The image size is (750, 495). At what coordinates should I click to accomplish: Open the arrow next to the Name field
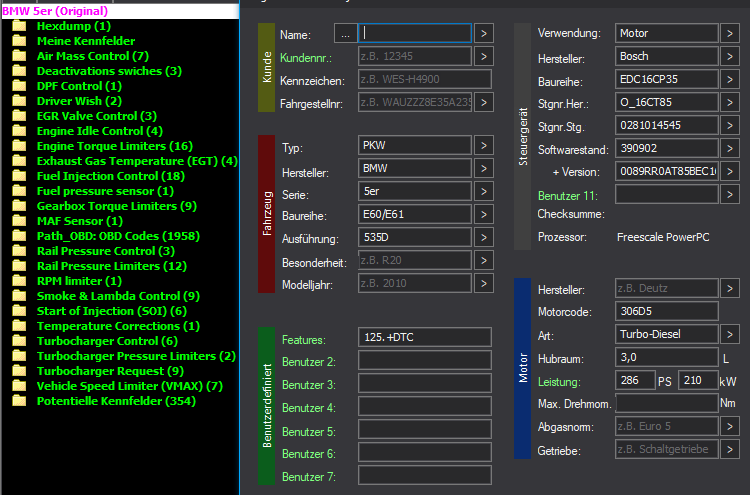tap(484, 33)
